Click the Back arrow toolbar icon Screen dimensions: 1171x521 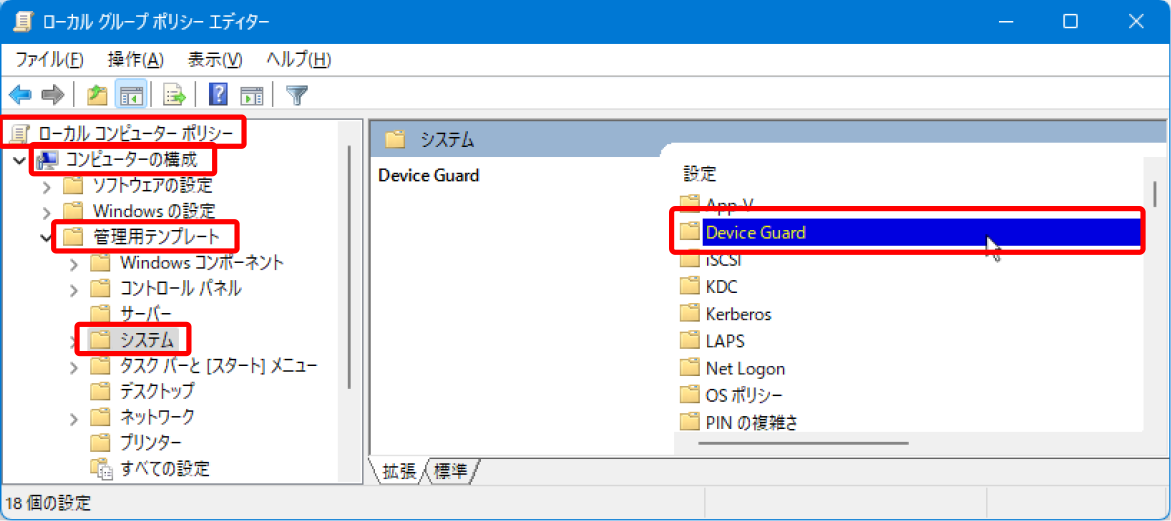click(20, 95)
